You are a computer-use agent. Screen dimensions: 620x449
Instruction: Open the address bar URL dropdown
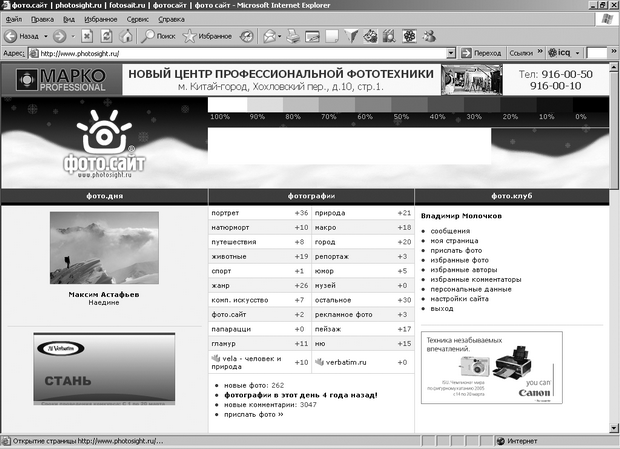click(x=451, y=53)
